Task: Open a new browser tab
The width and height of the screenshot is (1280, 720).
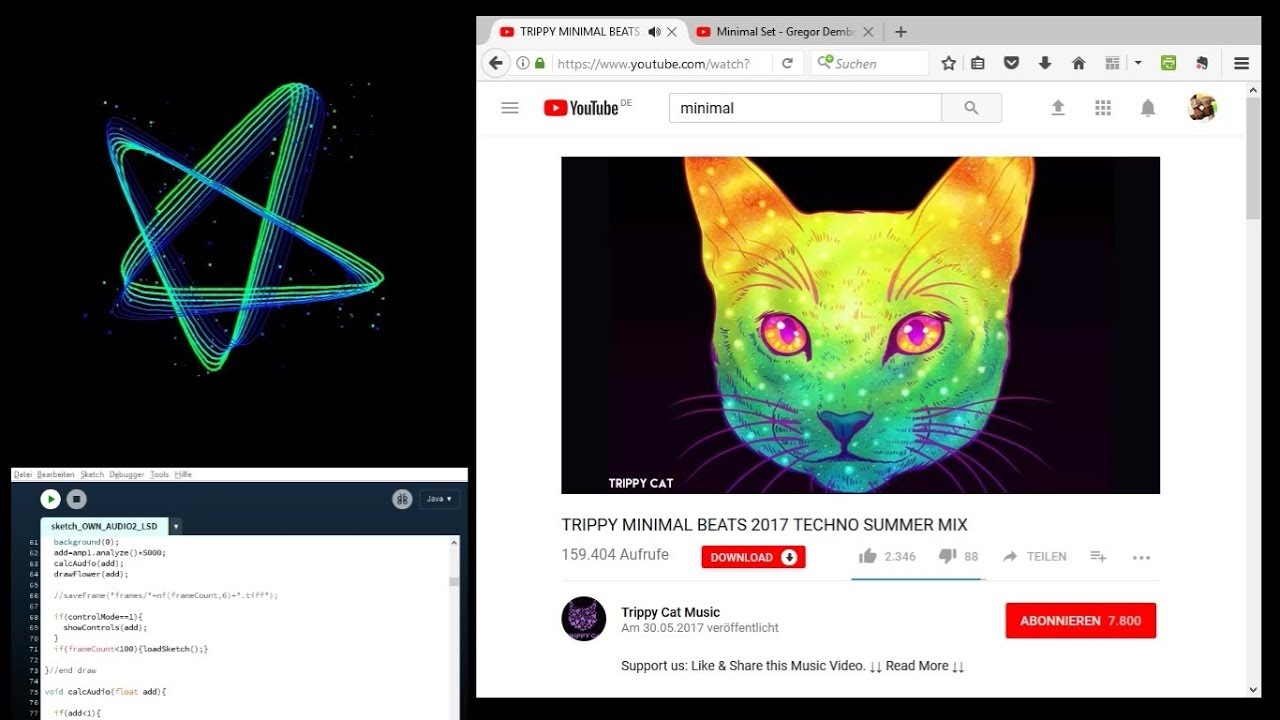Action: [x=900, y=32]
